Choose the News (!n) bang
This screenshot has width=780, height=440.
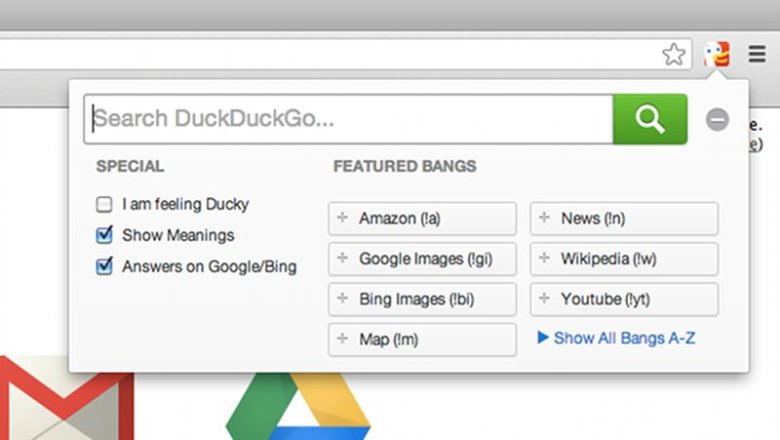(624, 218)
